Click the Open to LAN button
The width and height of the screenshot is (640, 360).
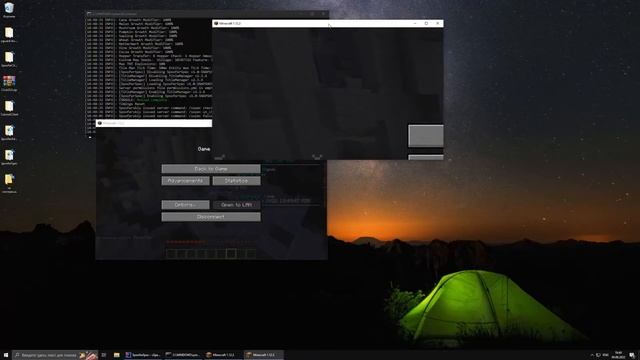point(236,205)
